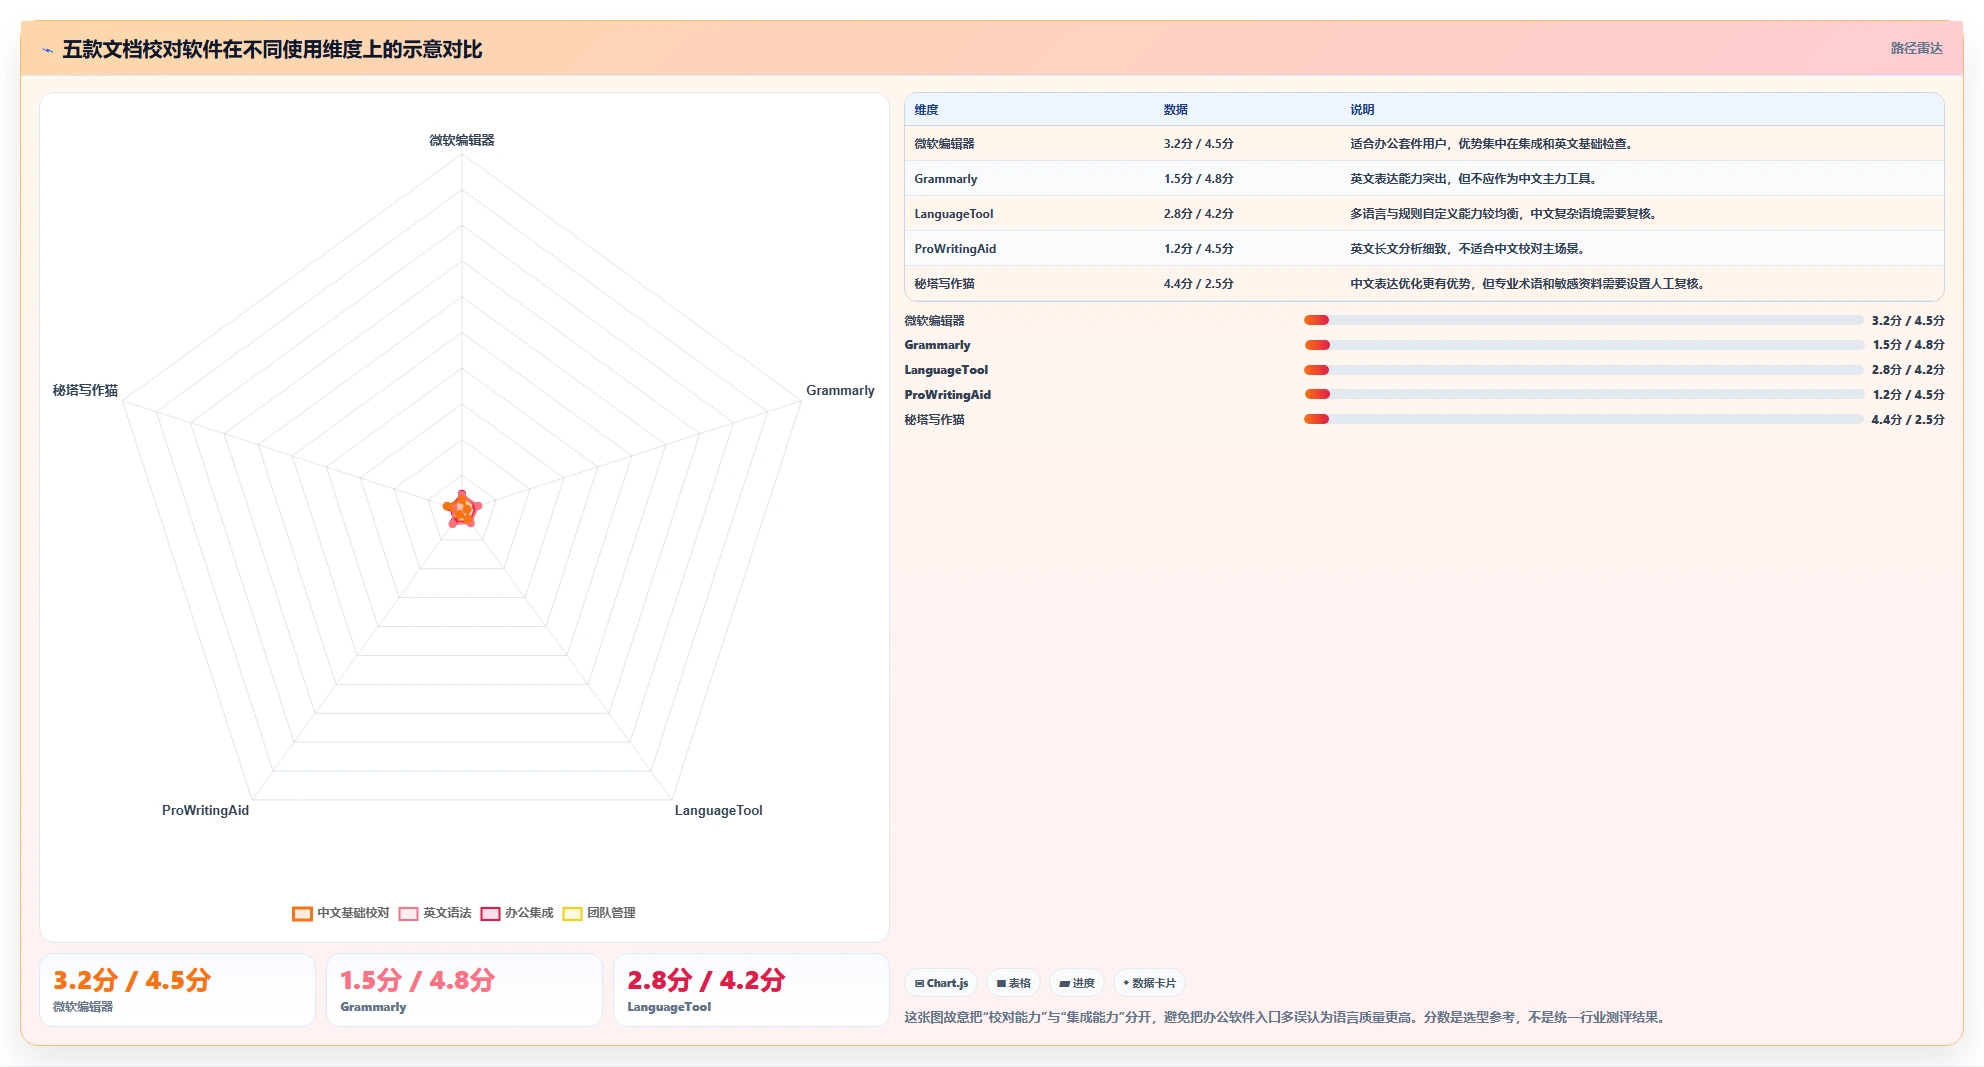The width and height of the screenshot is (1984, 1067).
Task: Select the 秘塔写作猫 table row
Action: pos(1424,284)
